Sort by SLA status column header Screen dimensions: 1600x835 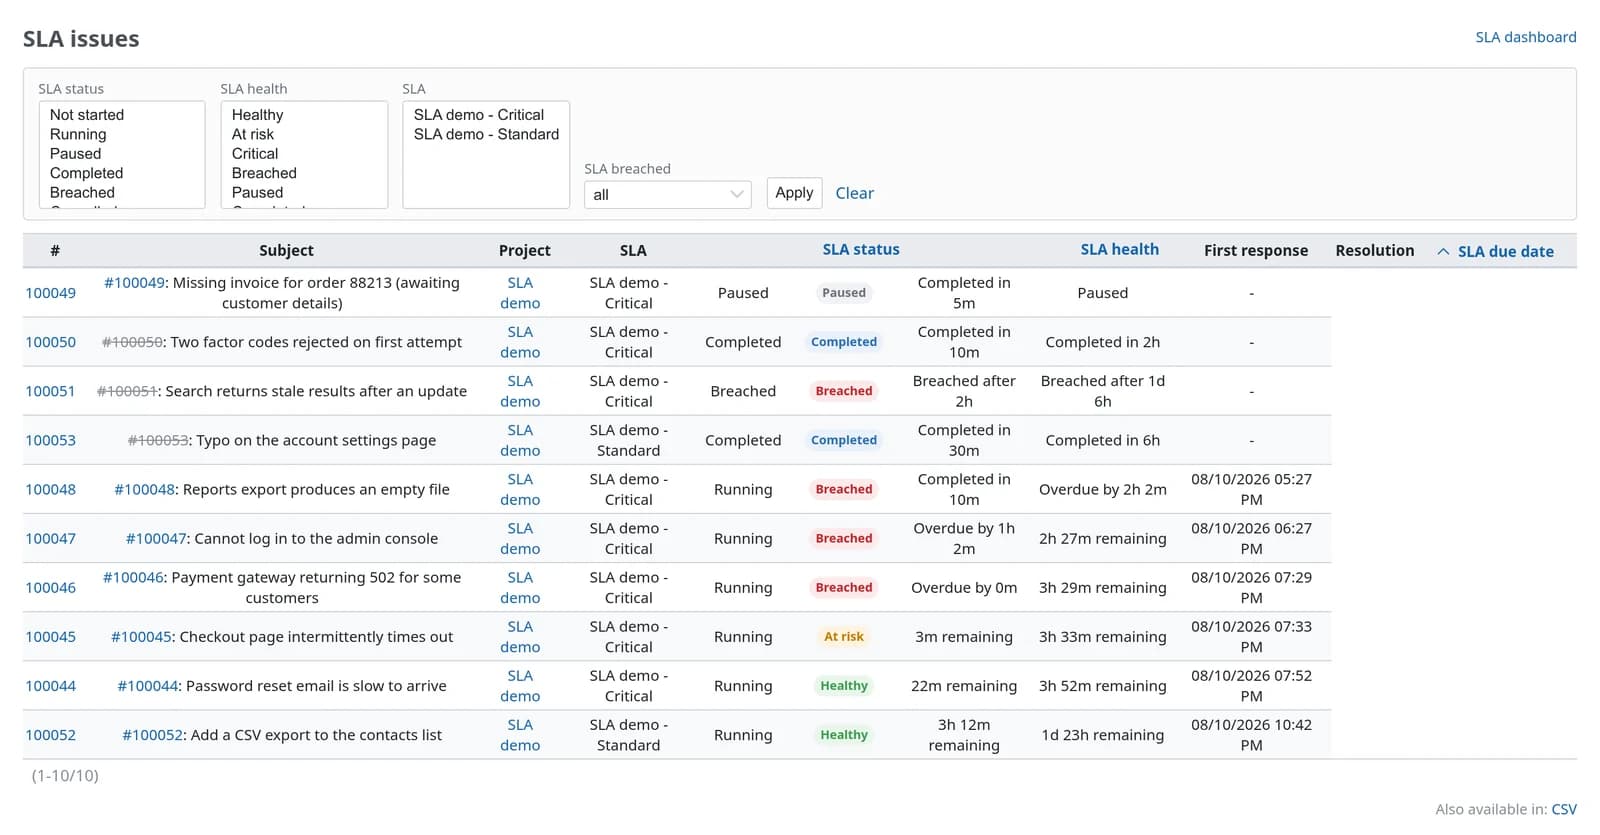(861, 250)
